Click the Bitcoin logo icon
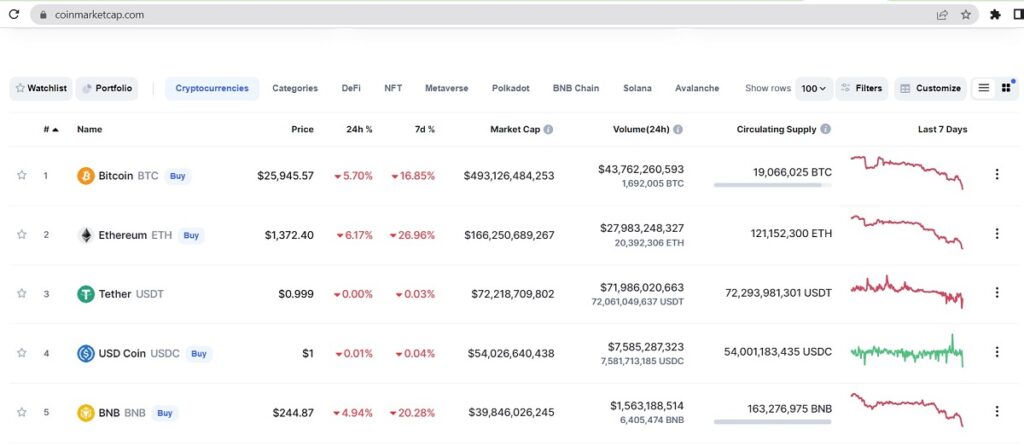The width and height of the screenshot is (1024, 446). [x=86, y=176]
